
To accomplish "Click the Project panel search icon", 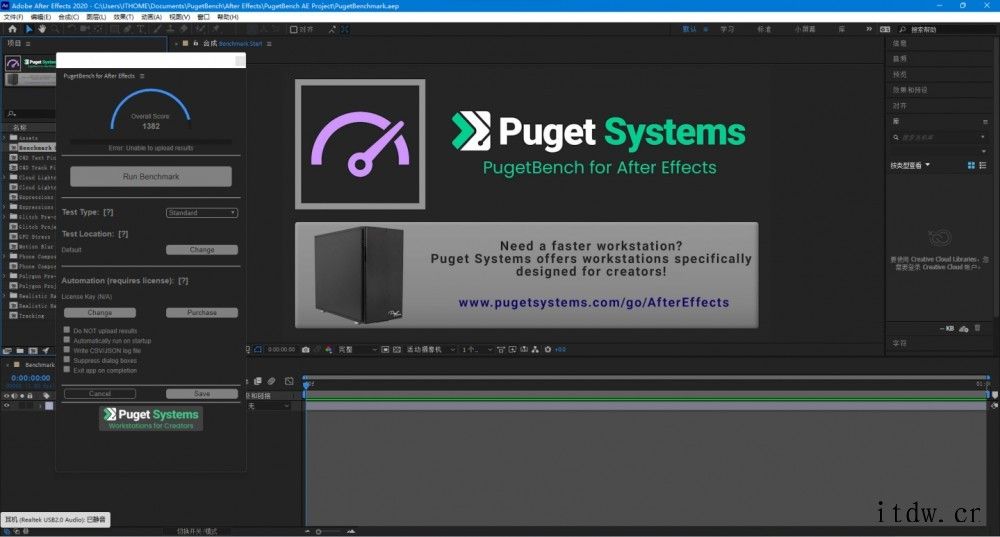I will coord(11,114).
